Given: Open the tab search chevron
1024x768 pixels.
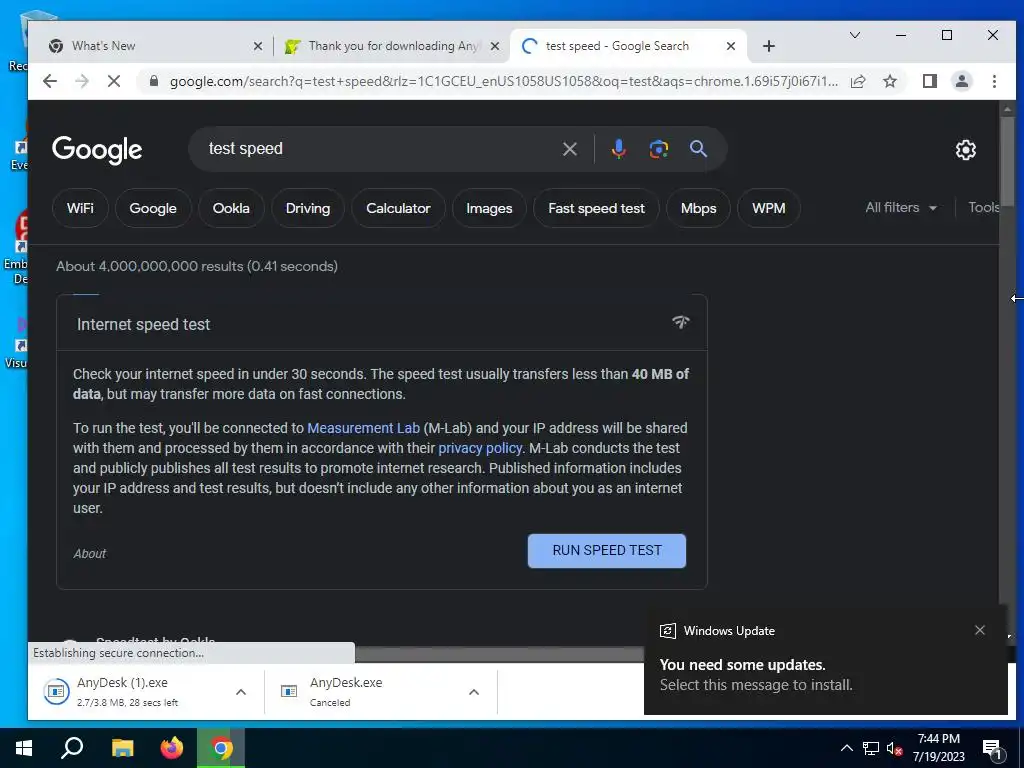Looking at the screenshot, I should click(x=854, y=35).
